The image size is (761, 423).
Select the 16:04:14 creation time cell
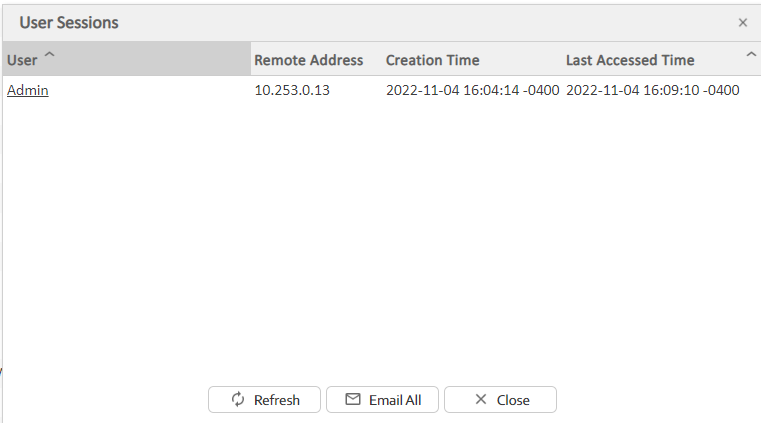(472, 90)
